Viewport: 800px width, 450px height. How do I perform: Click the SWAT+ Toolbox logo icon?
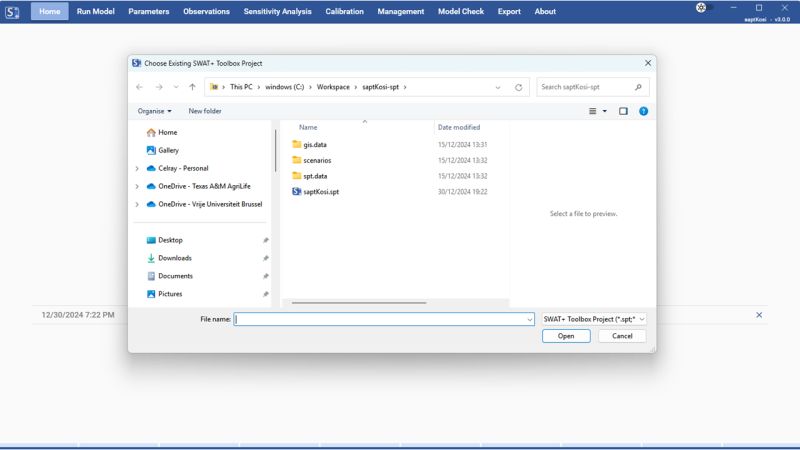click(12, 12)
